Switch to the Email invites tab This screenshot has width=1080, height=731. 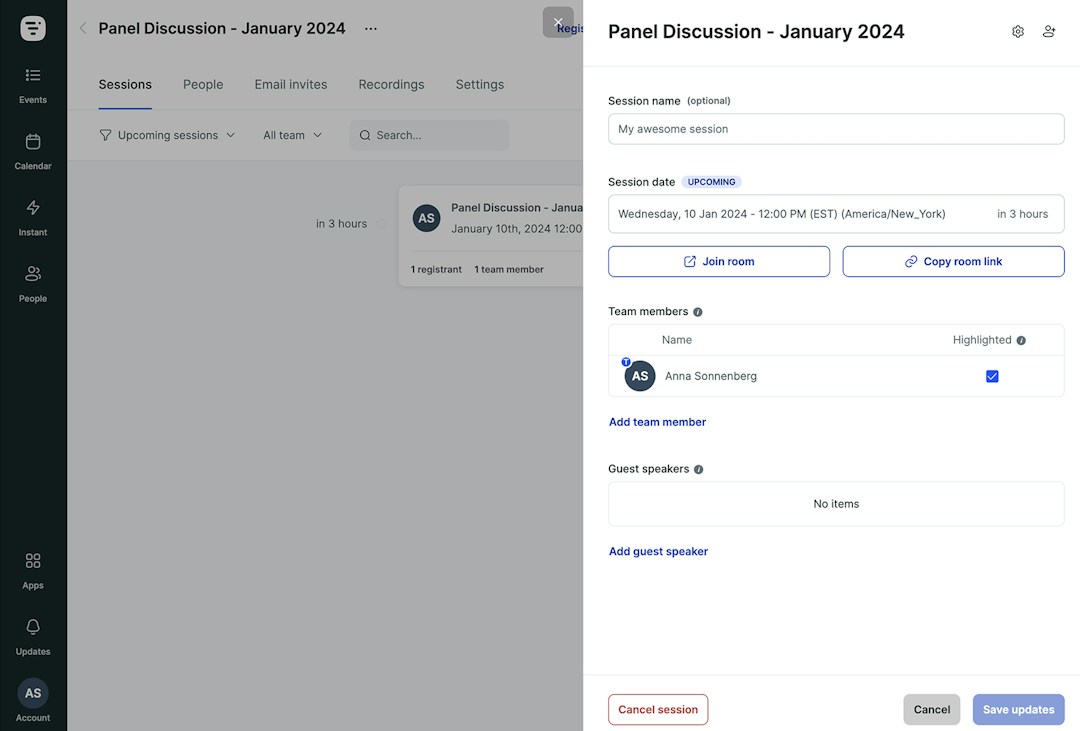click(x=291, y=85)
